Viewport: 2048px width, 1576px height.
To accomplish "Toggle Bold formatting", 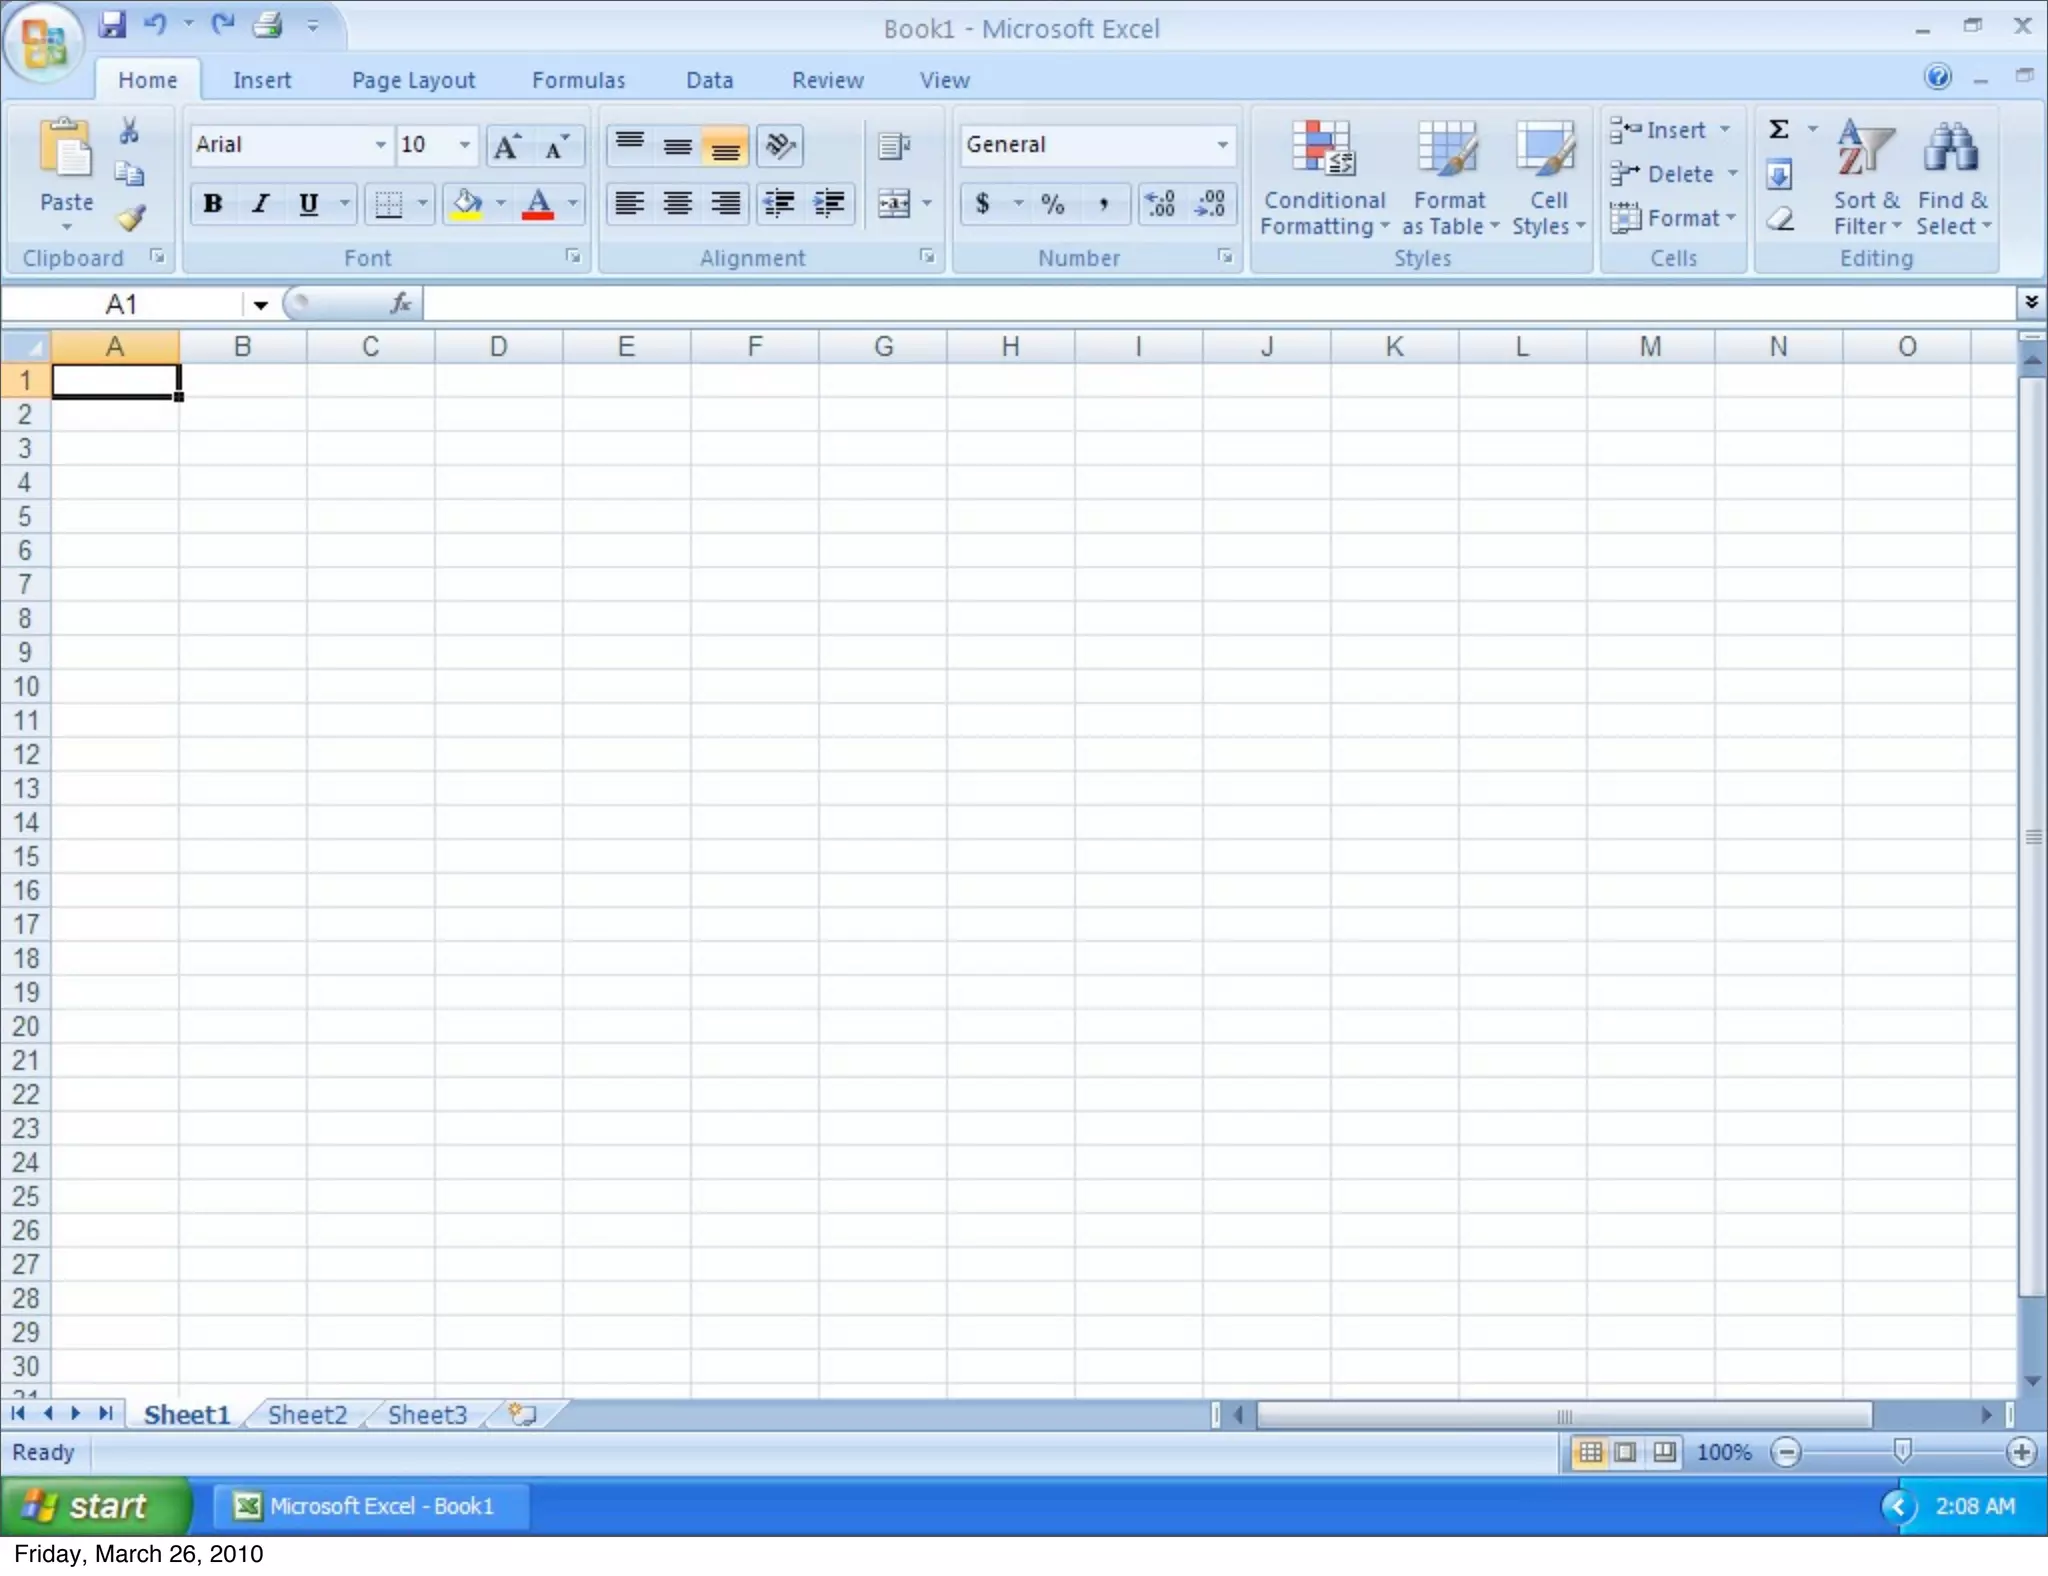I will [212, 204].
